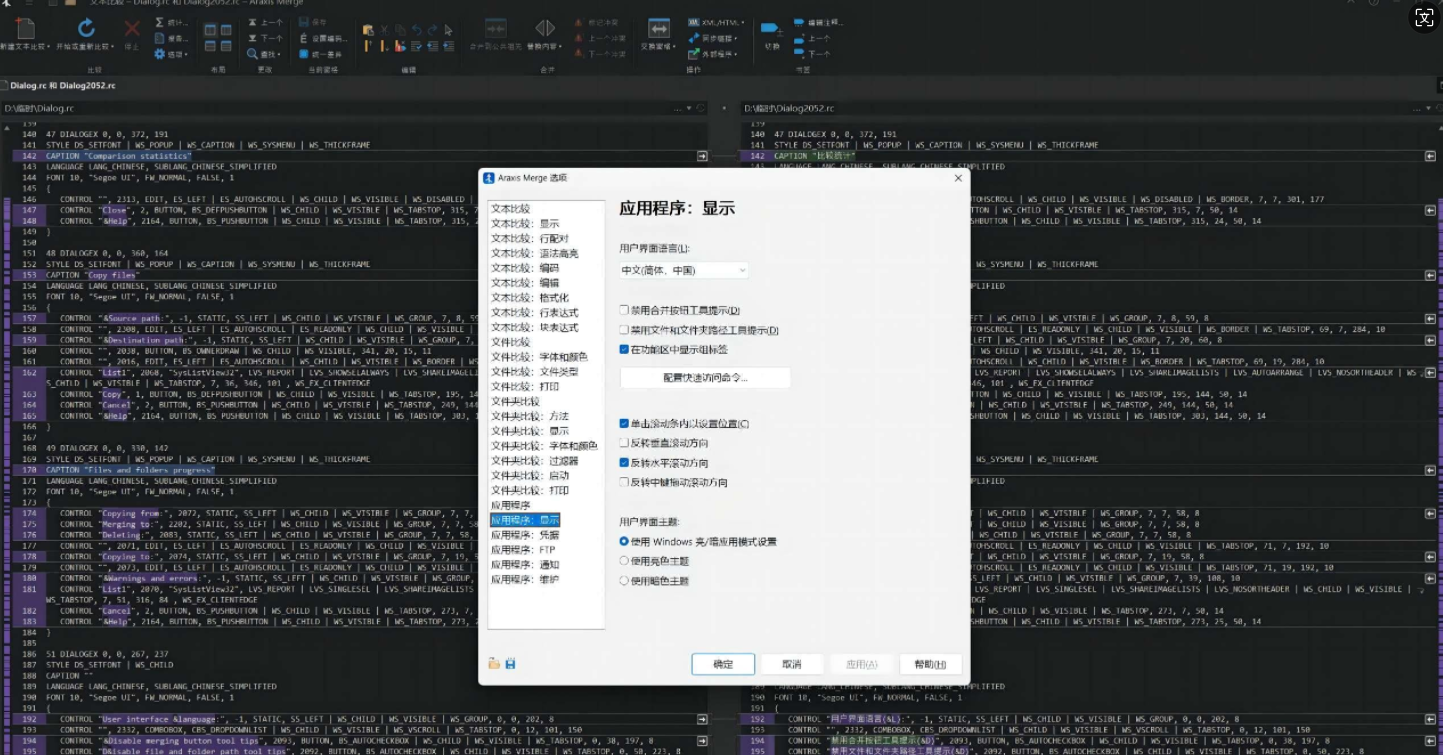Select 应用程序: 维护 in options list
This screenshot has width=1443, height=755.
(525, 580)
